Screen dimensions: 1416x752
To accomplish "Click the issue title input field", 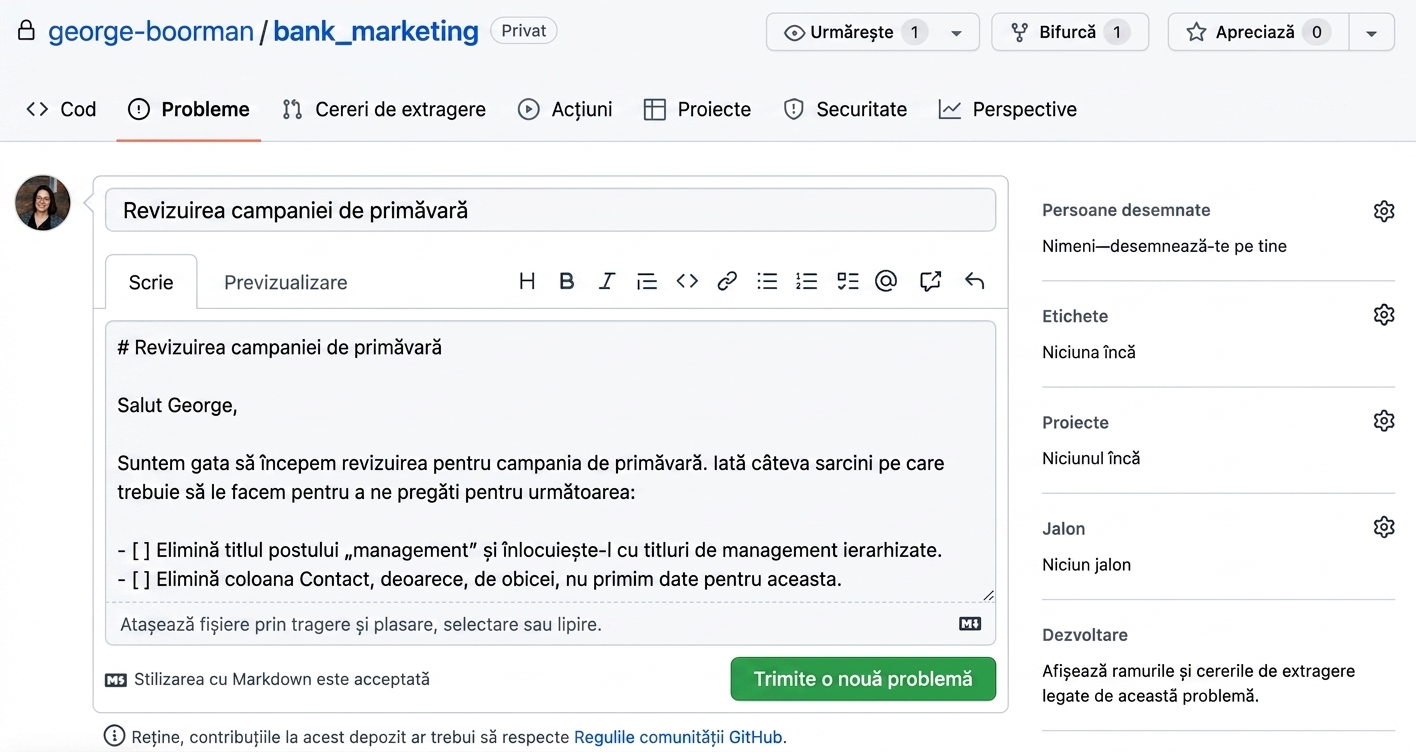I will [x=550, y=210].
